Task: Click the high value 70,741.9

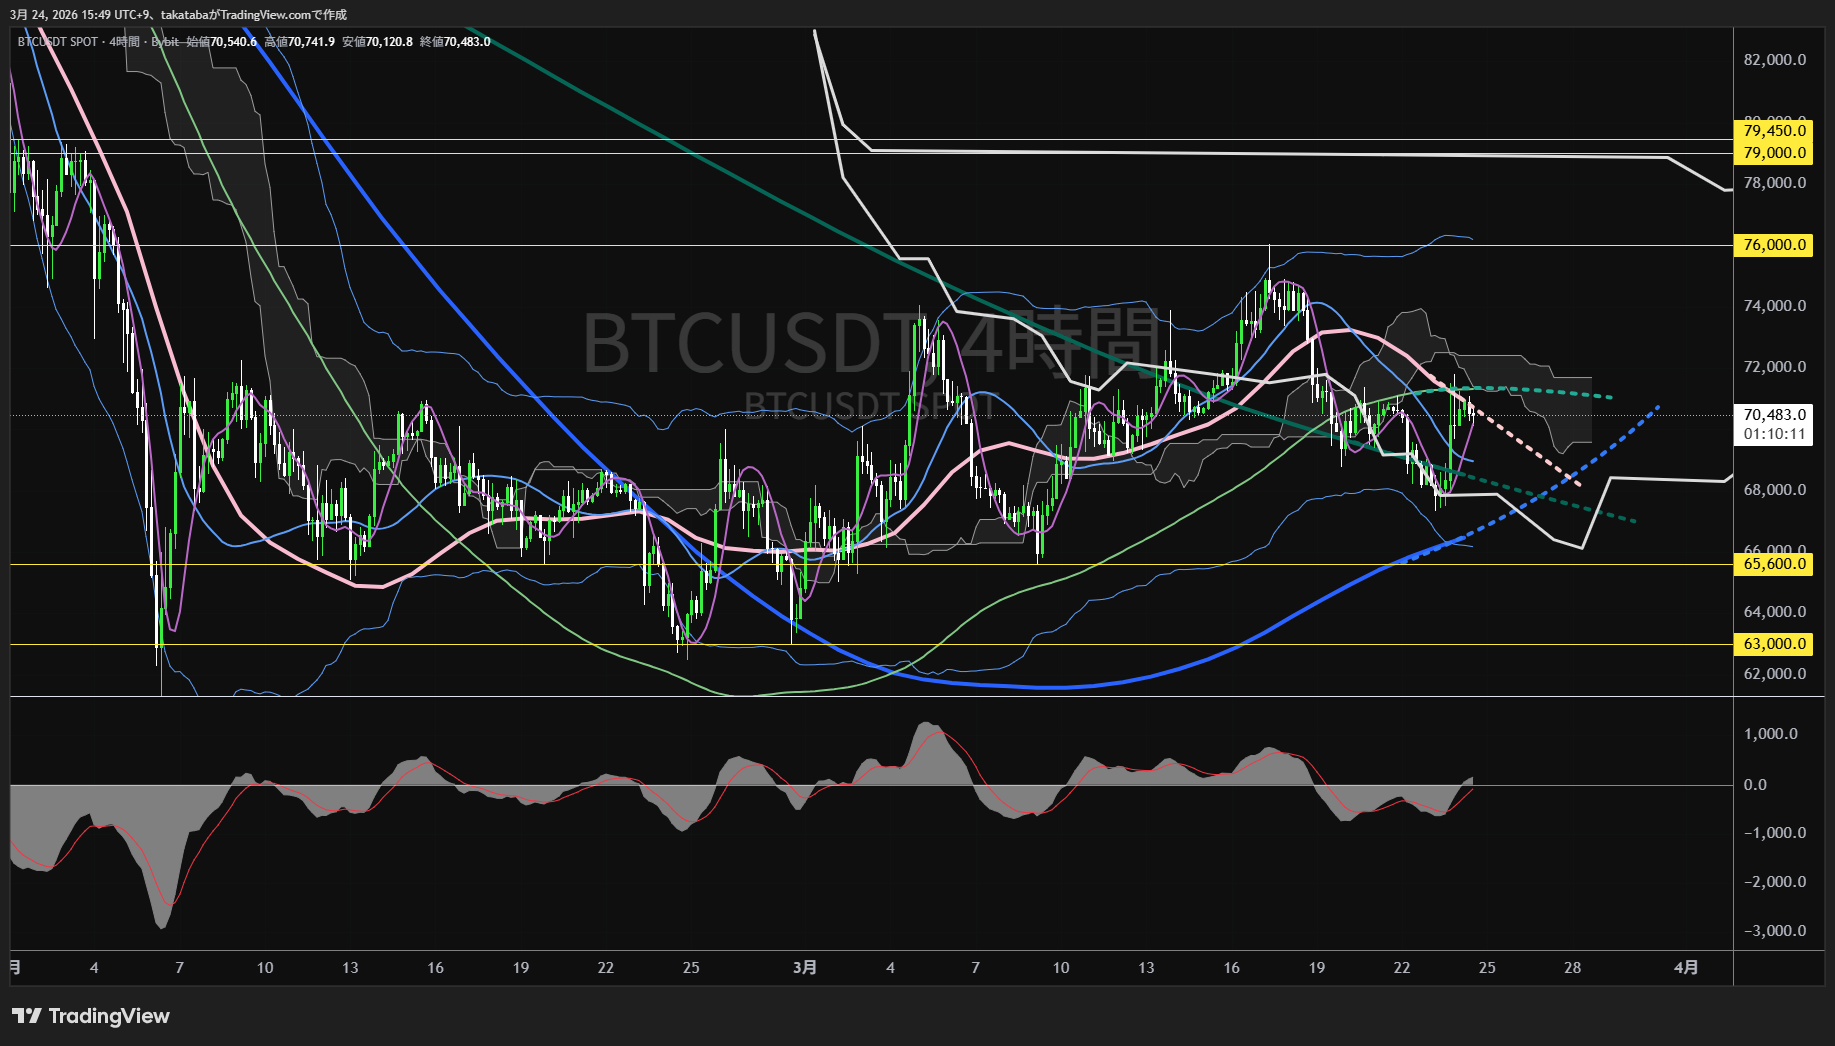Action: [x=311, y=42]
